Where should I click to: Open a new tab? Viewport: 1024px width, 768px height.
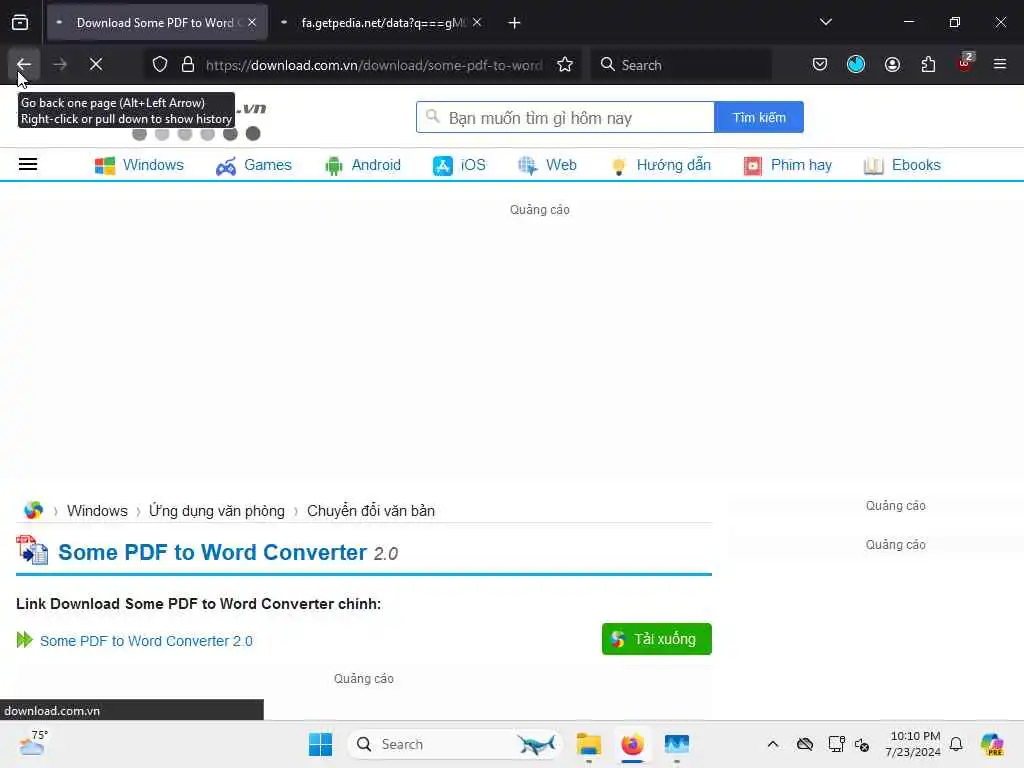[515, 23]
